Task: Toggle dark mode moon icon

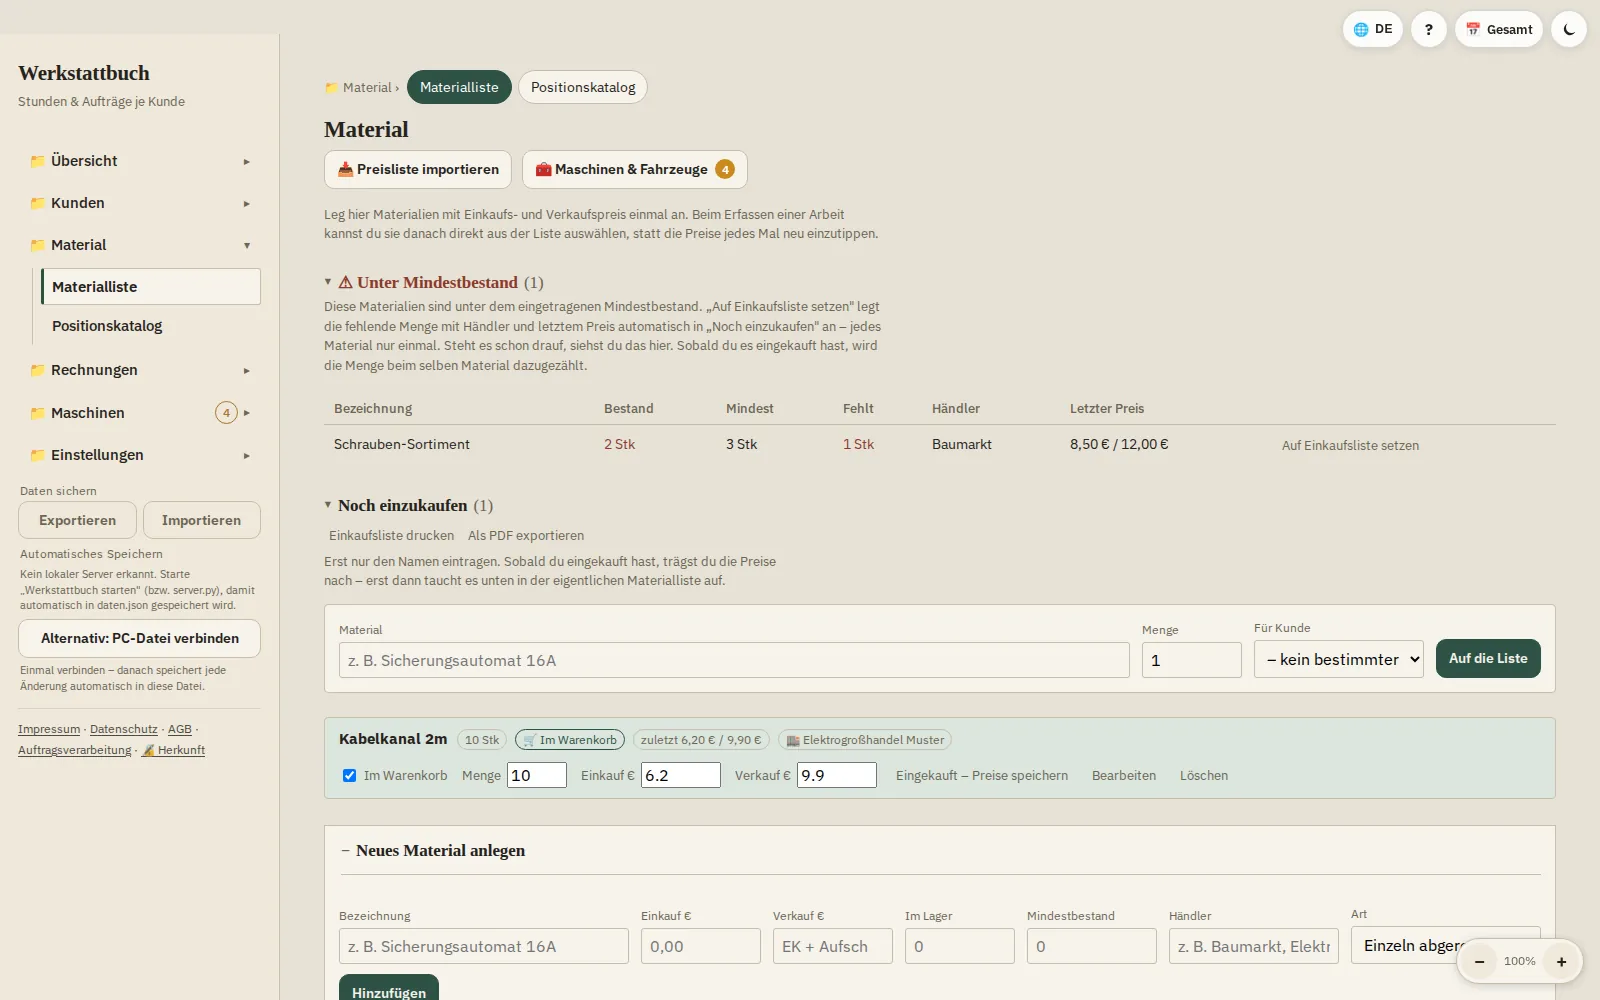Action: [x=1568, y=29]
